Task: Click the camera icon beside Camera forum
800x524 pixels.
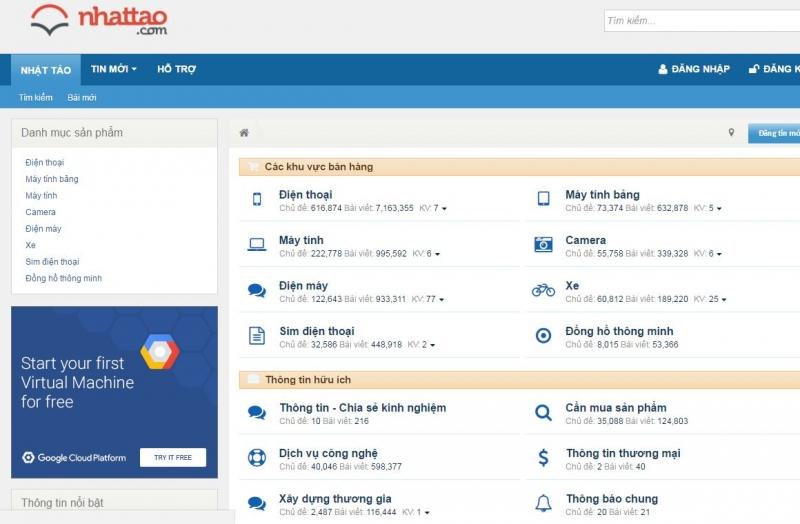Action: click(543, 244)
